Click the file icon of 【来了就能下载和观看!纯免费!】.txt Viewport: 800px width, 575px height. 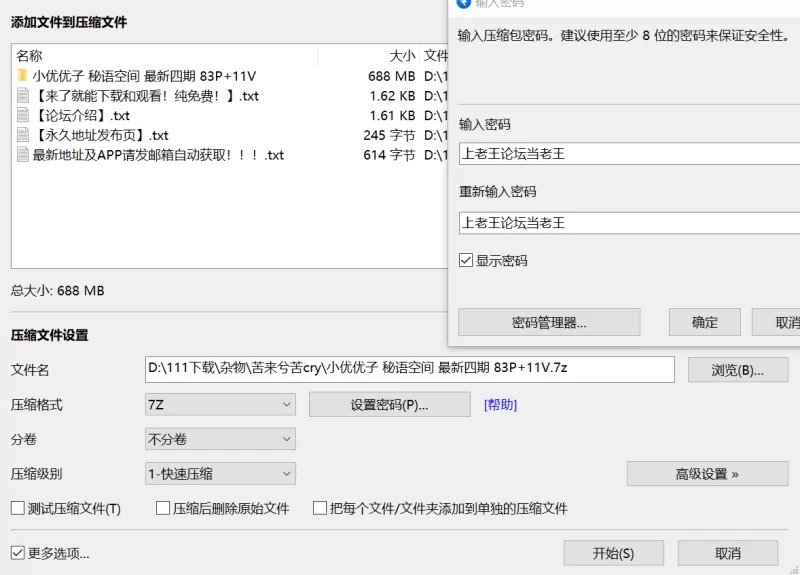(22, 95)
